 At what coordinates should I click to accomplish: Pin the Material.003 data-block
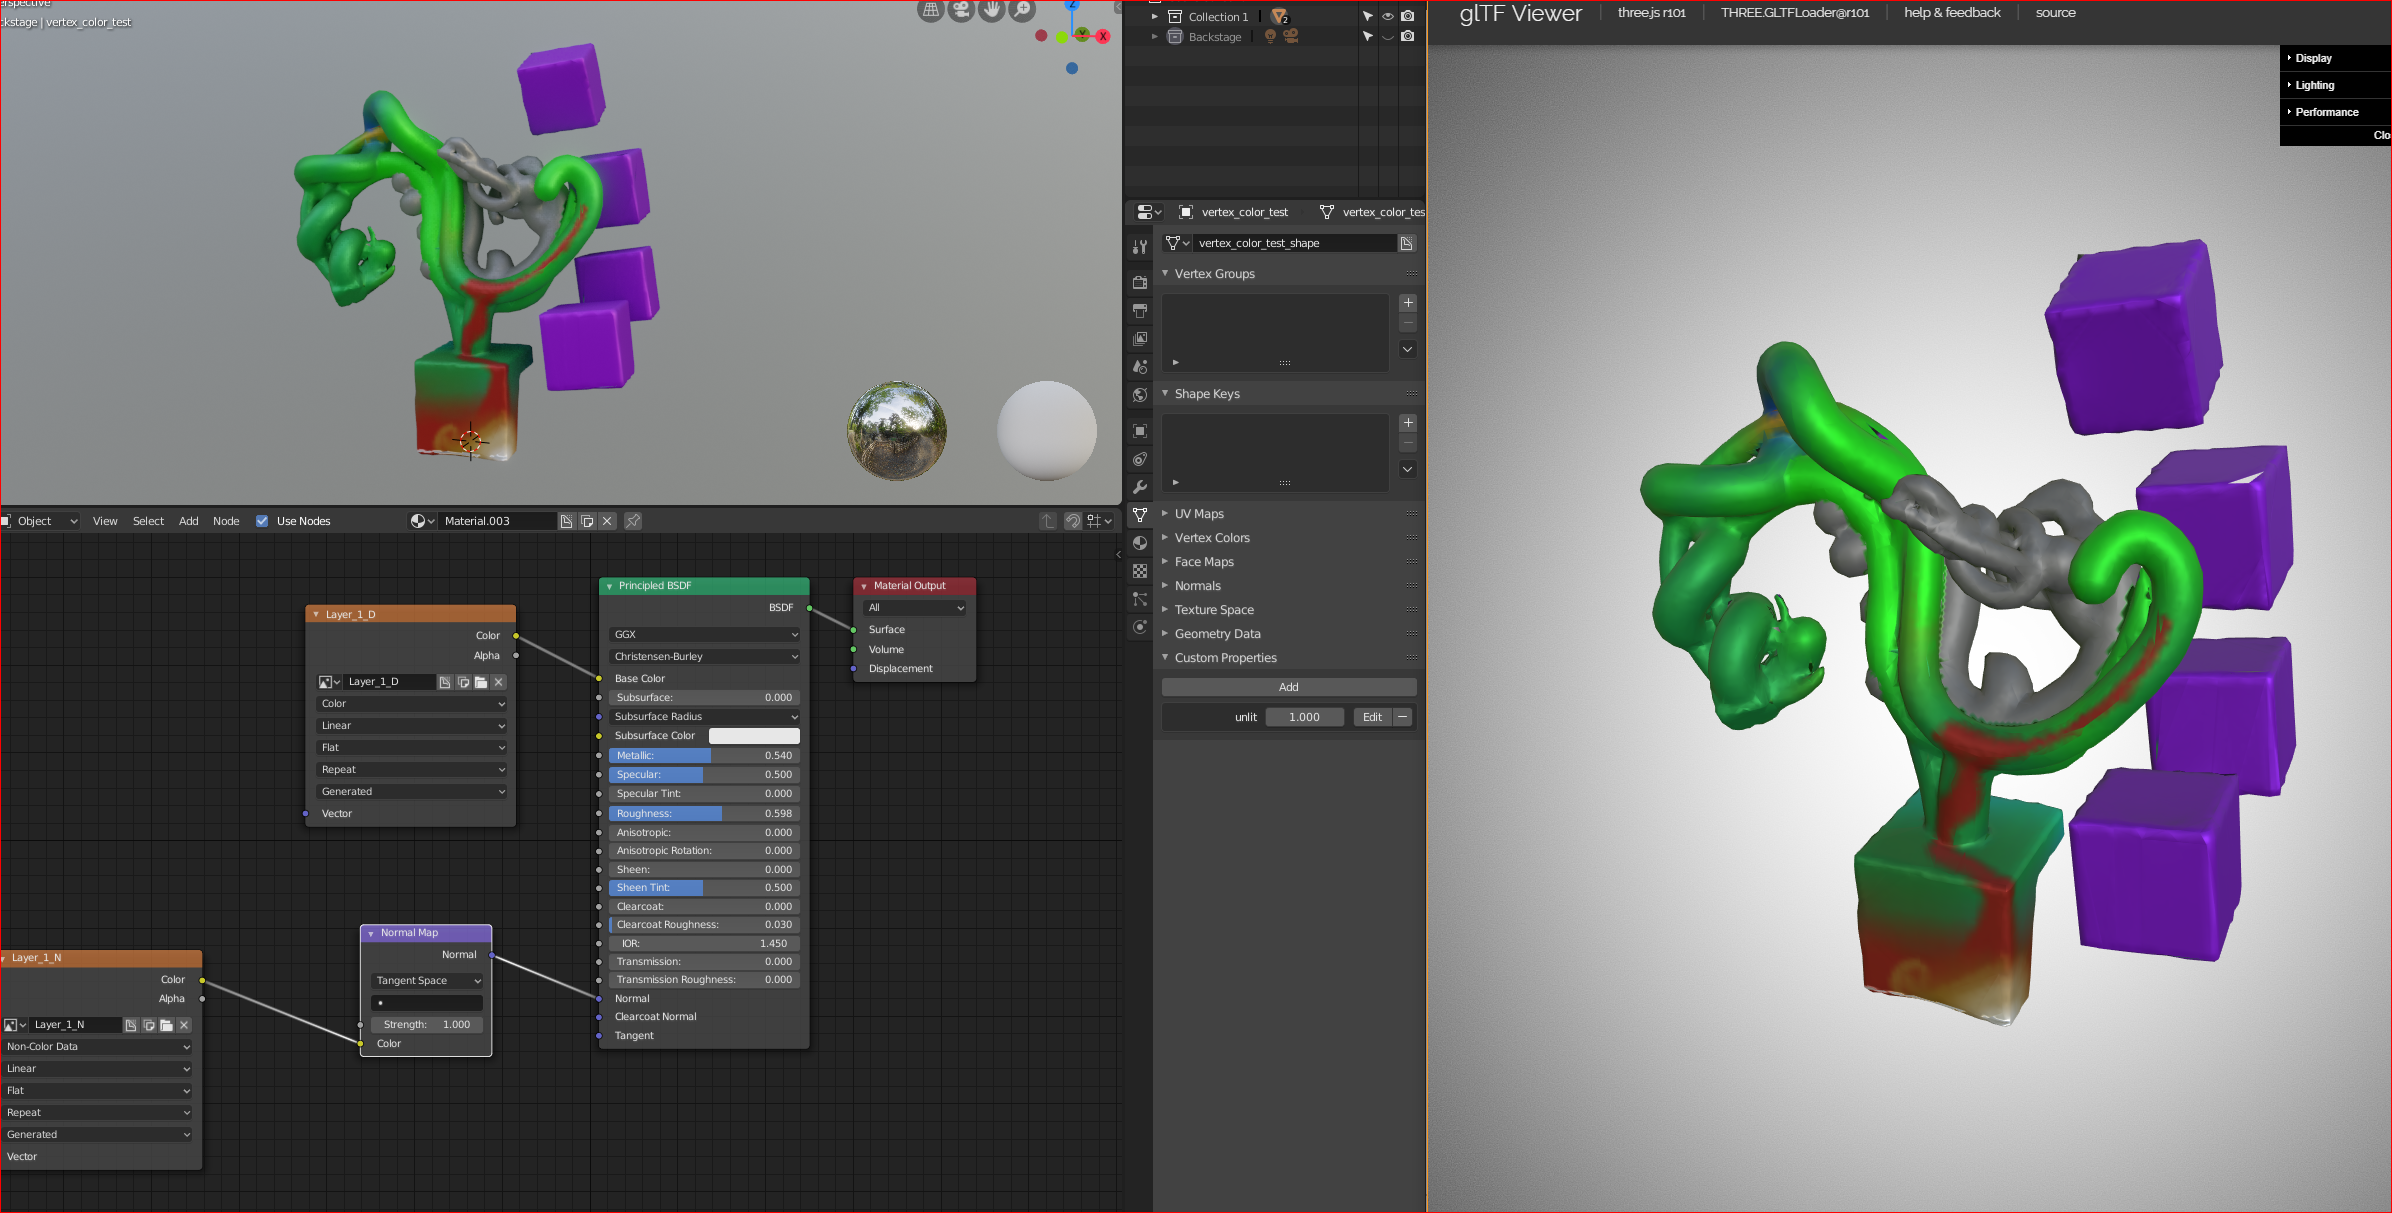[632, 520]
